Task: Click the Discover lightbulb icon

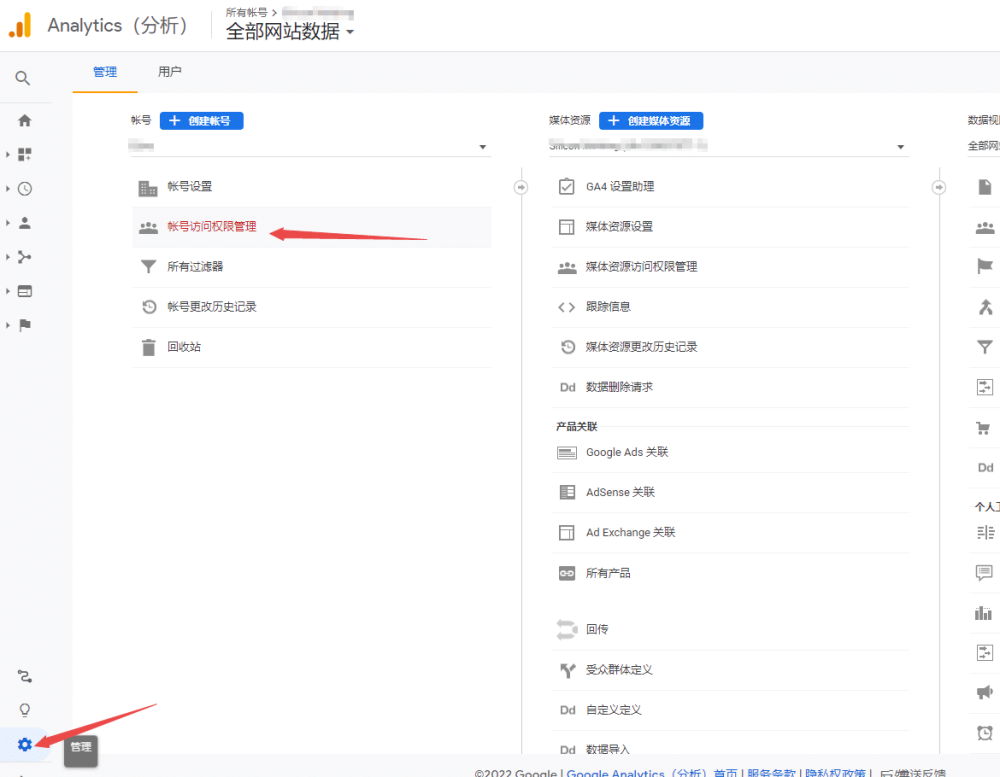Action: 25,710
